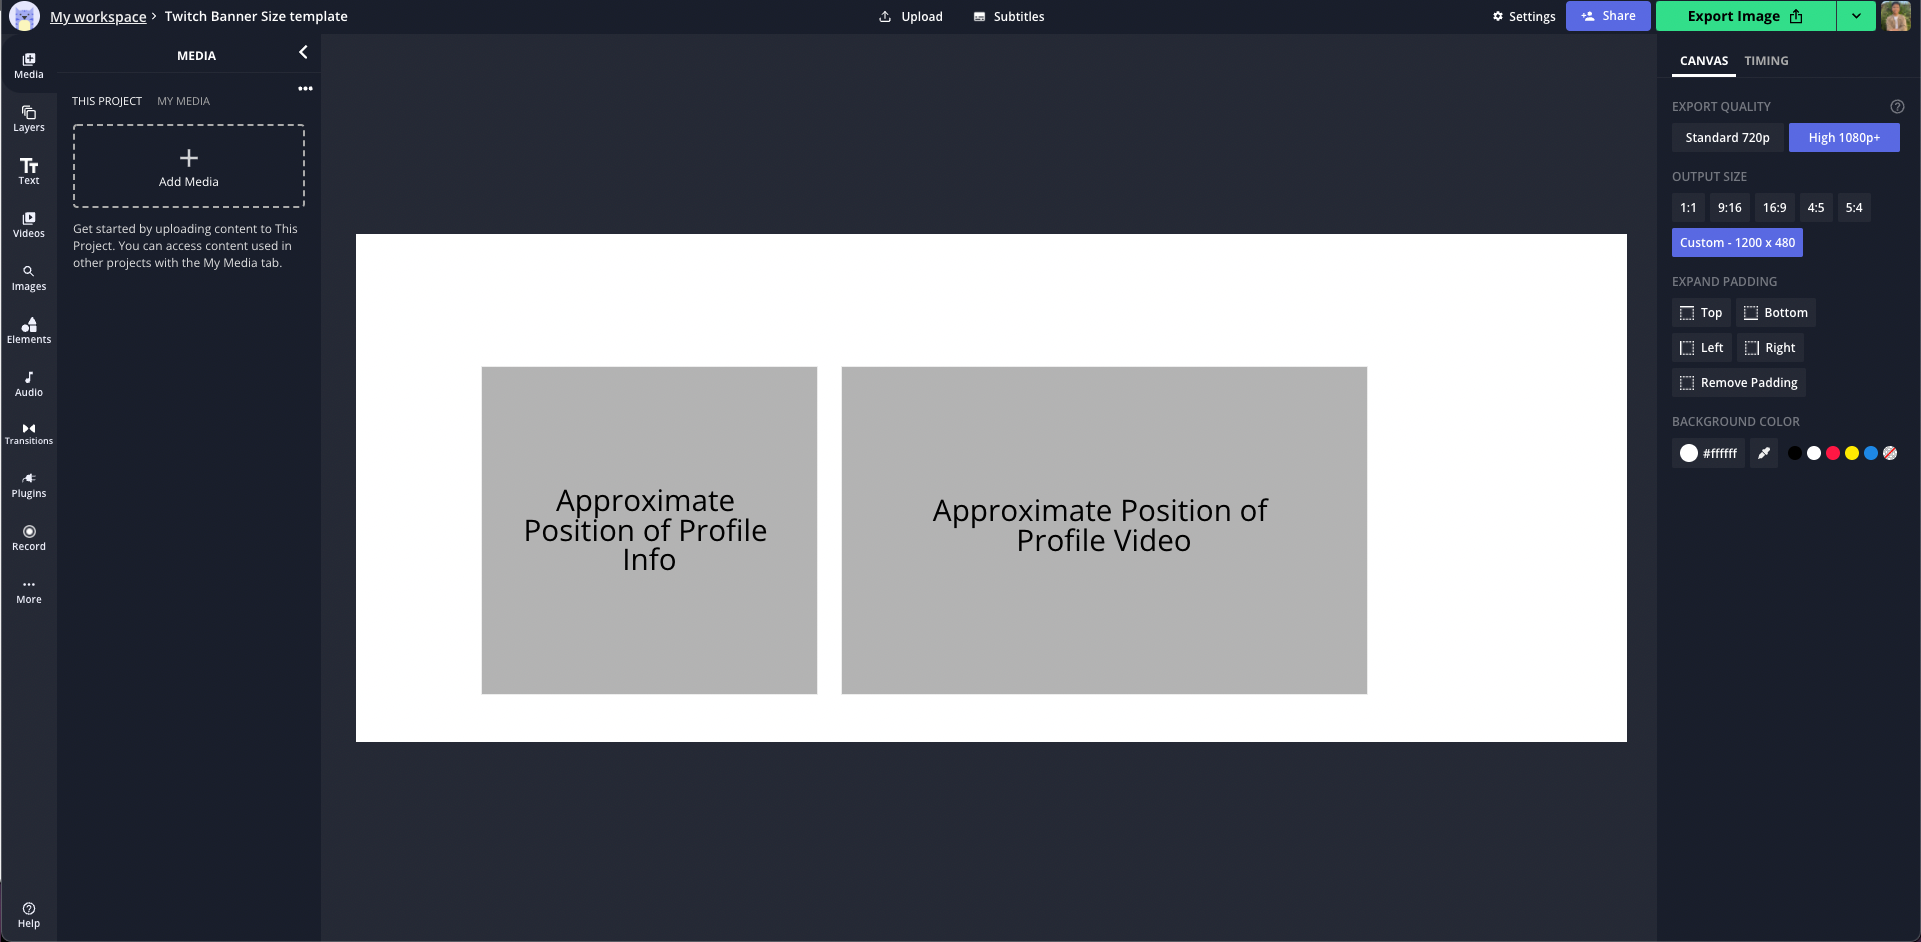This screenshot has height=942, width=1921.
Task: Click the My workspace link
Action: point(98,17)
